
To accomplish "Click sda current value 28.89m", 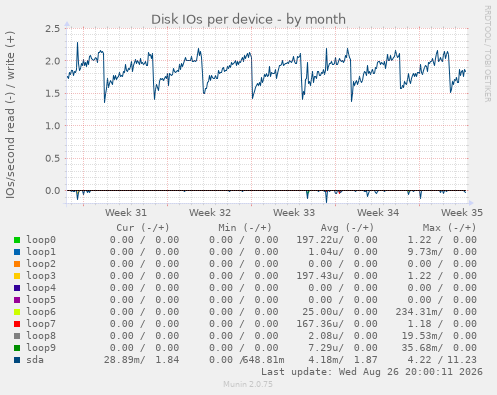I will [124, 360].
